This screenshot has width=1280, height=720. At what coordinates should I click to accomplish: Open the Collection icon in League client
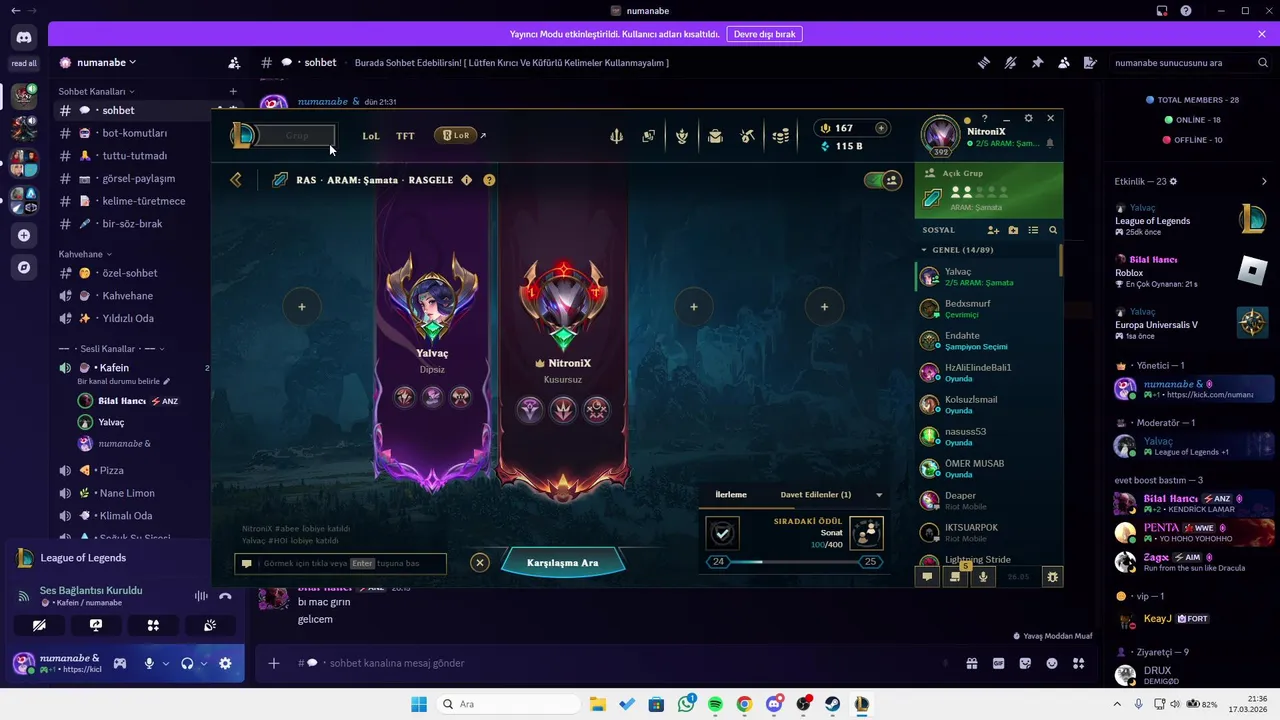tap(648, 136)
